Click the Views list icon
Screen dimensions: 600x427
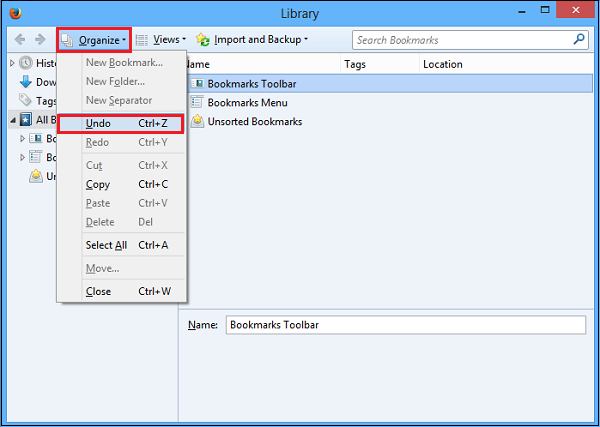tap(142, 40)
